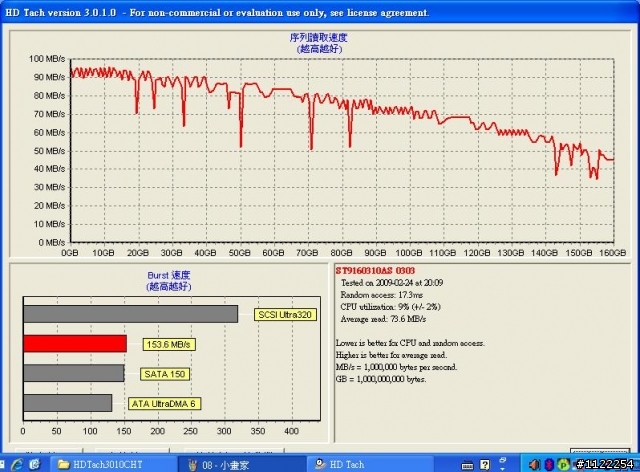Click the Burst 速度 chart title
This screenshot has height=472, width=640.
point(169,275)
